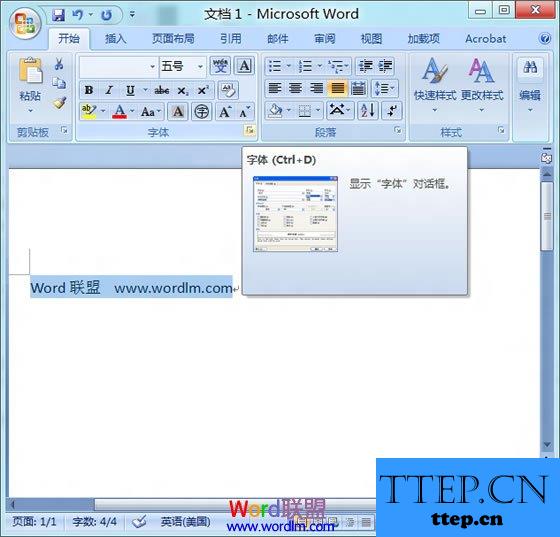Redo the last action
Image resolution: width=560 pixels, height=537 pixels.
coord(106,15)
